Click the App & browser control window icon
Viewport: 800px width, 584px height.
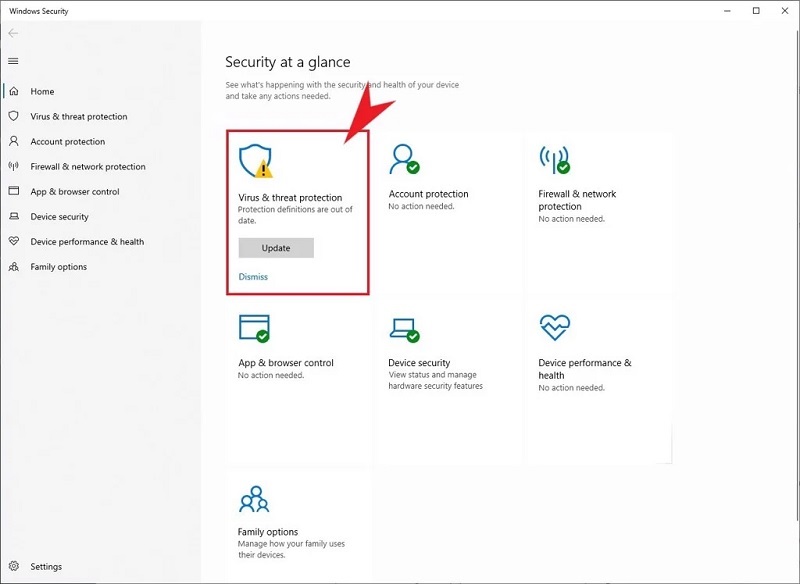254,328
